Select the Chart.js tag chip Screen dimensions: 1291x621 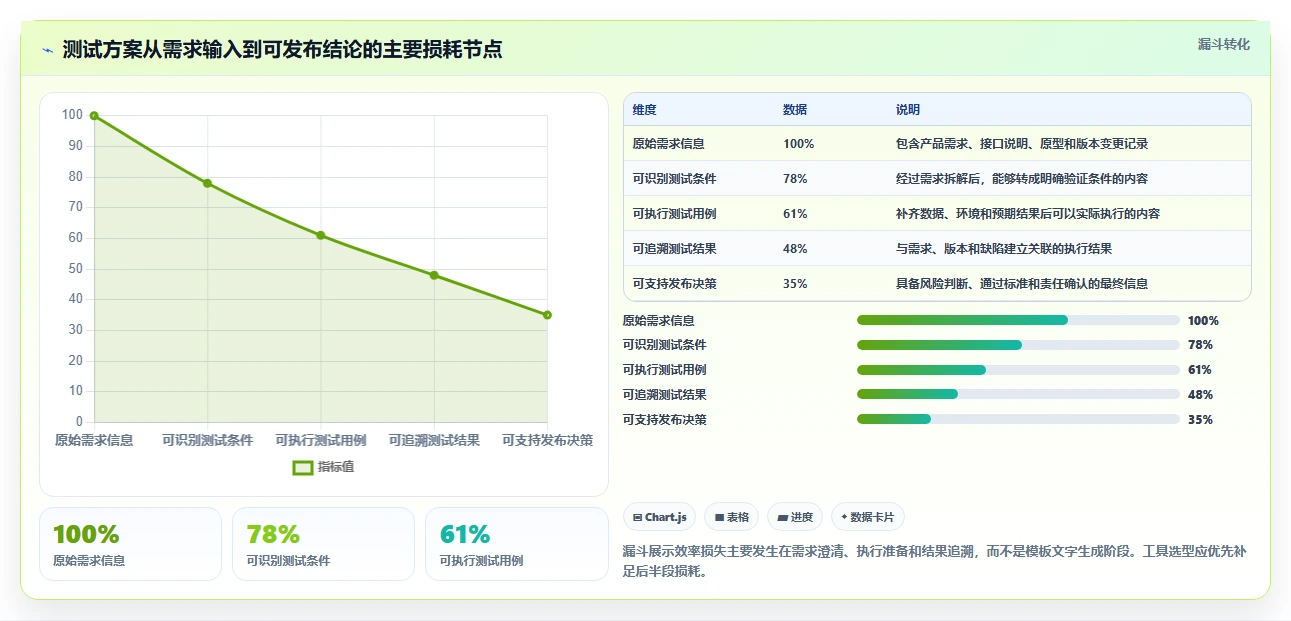(x=660, y=517)
